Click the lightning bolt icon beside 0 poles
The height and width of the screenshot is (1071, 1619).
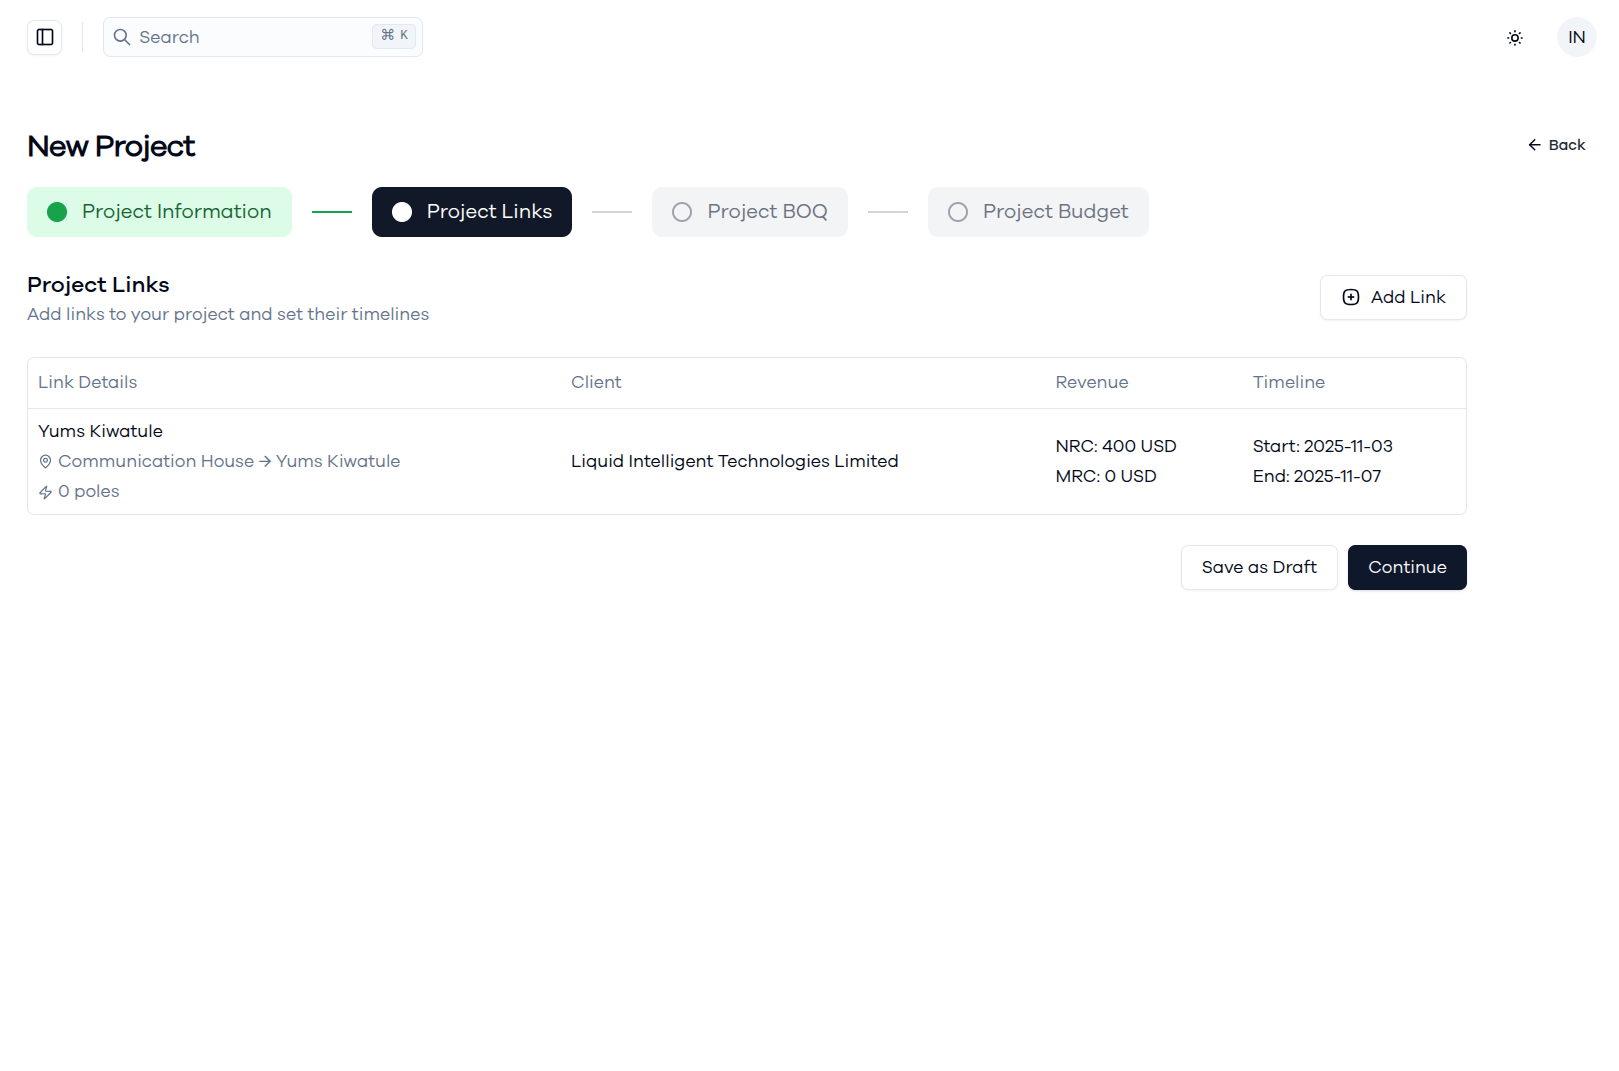point(45,492)
